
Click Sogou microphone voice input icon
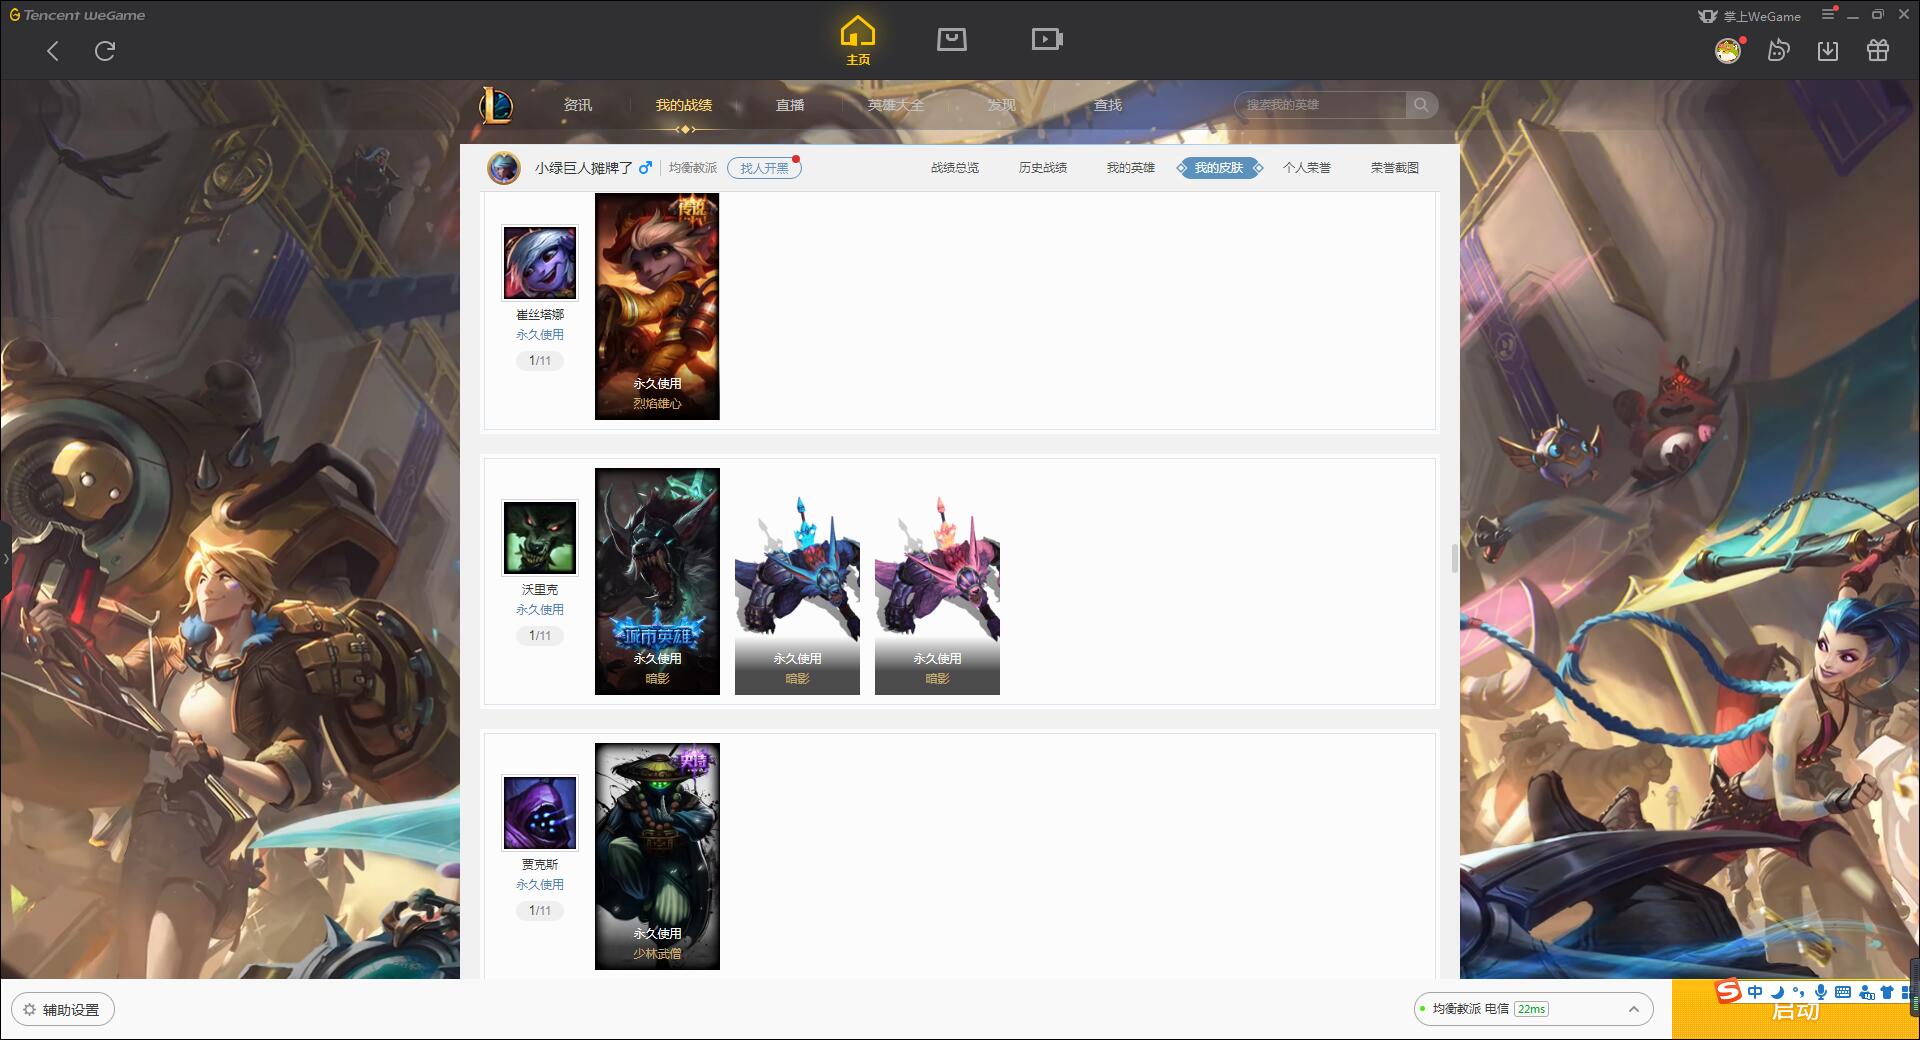pos(1820,992)
